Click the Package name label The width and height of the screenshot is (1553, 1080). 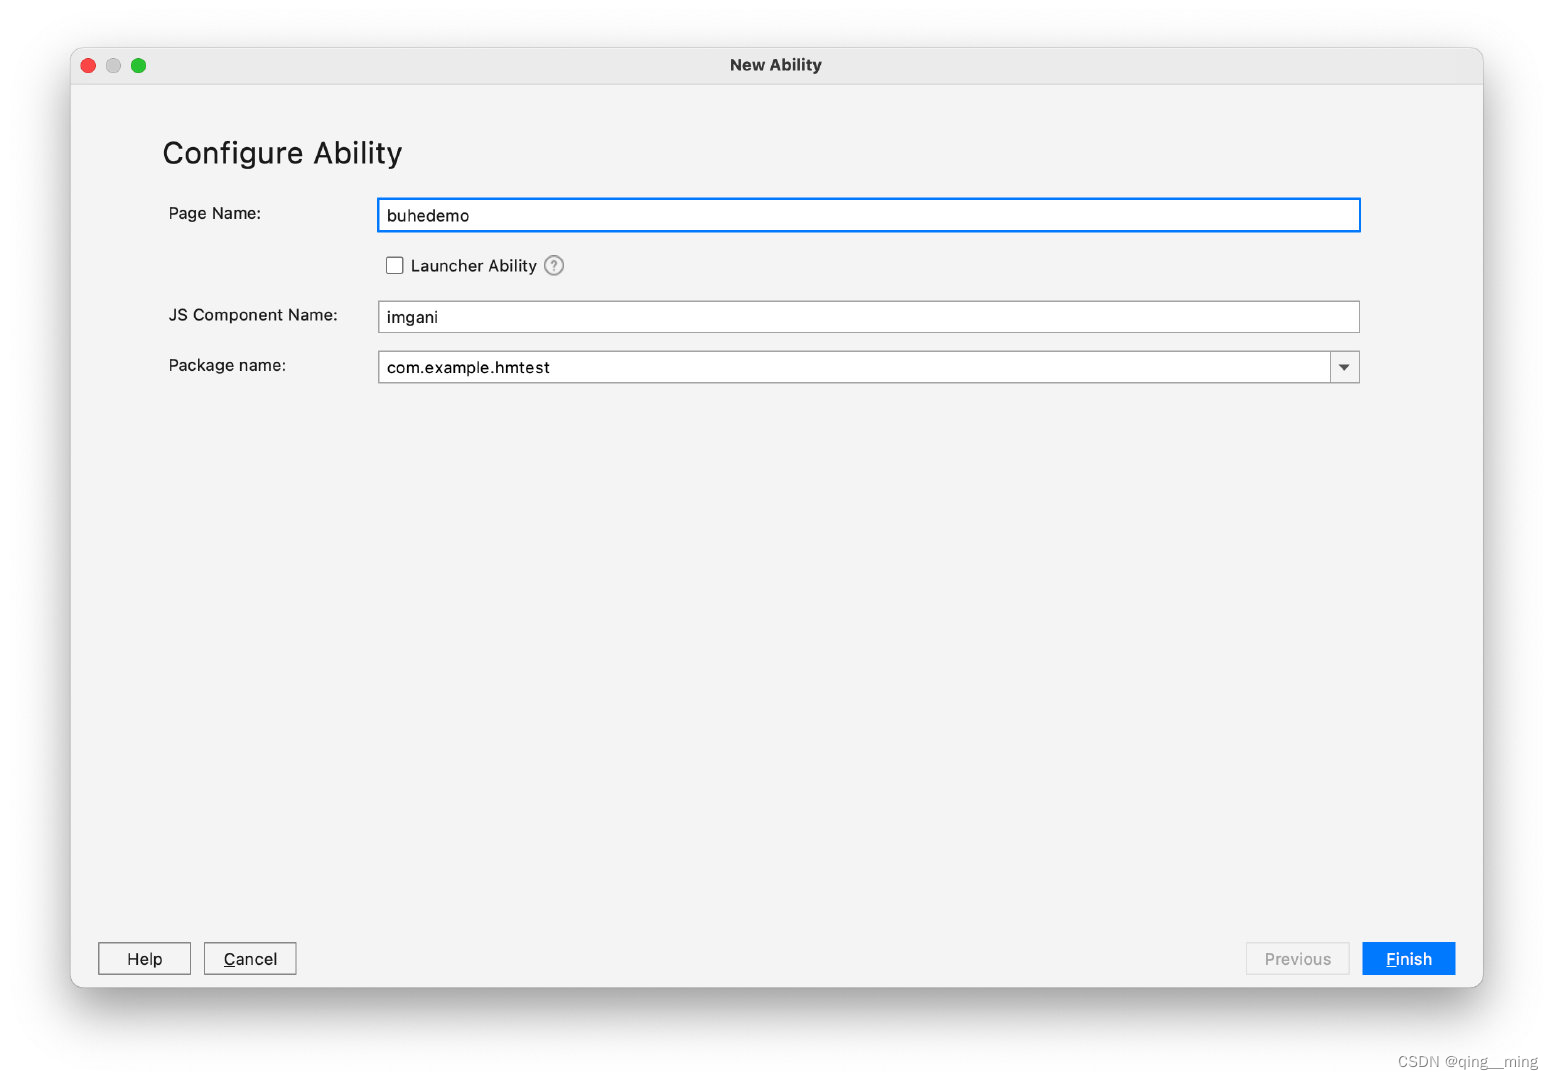click(x=227, y=365)
